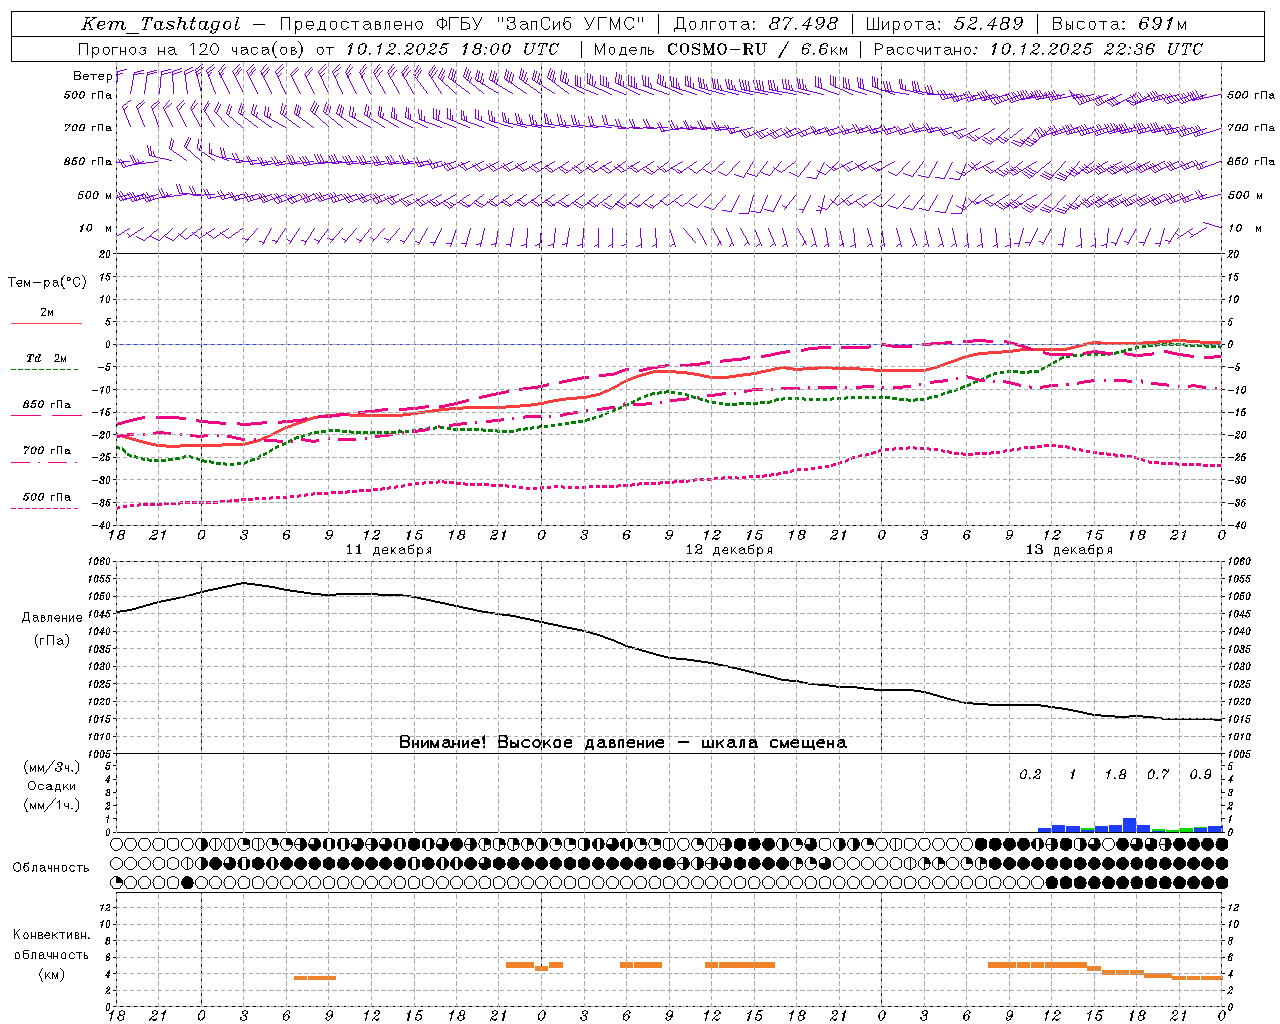Select the date label 11 декабря
The height and width of the screenshot is (1024, 1280).
coord(389,550)
